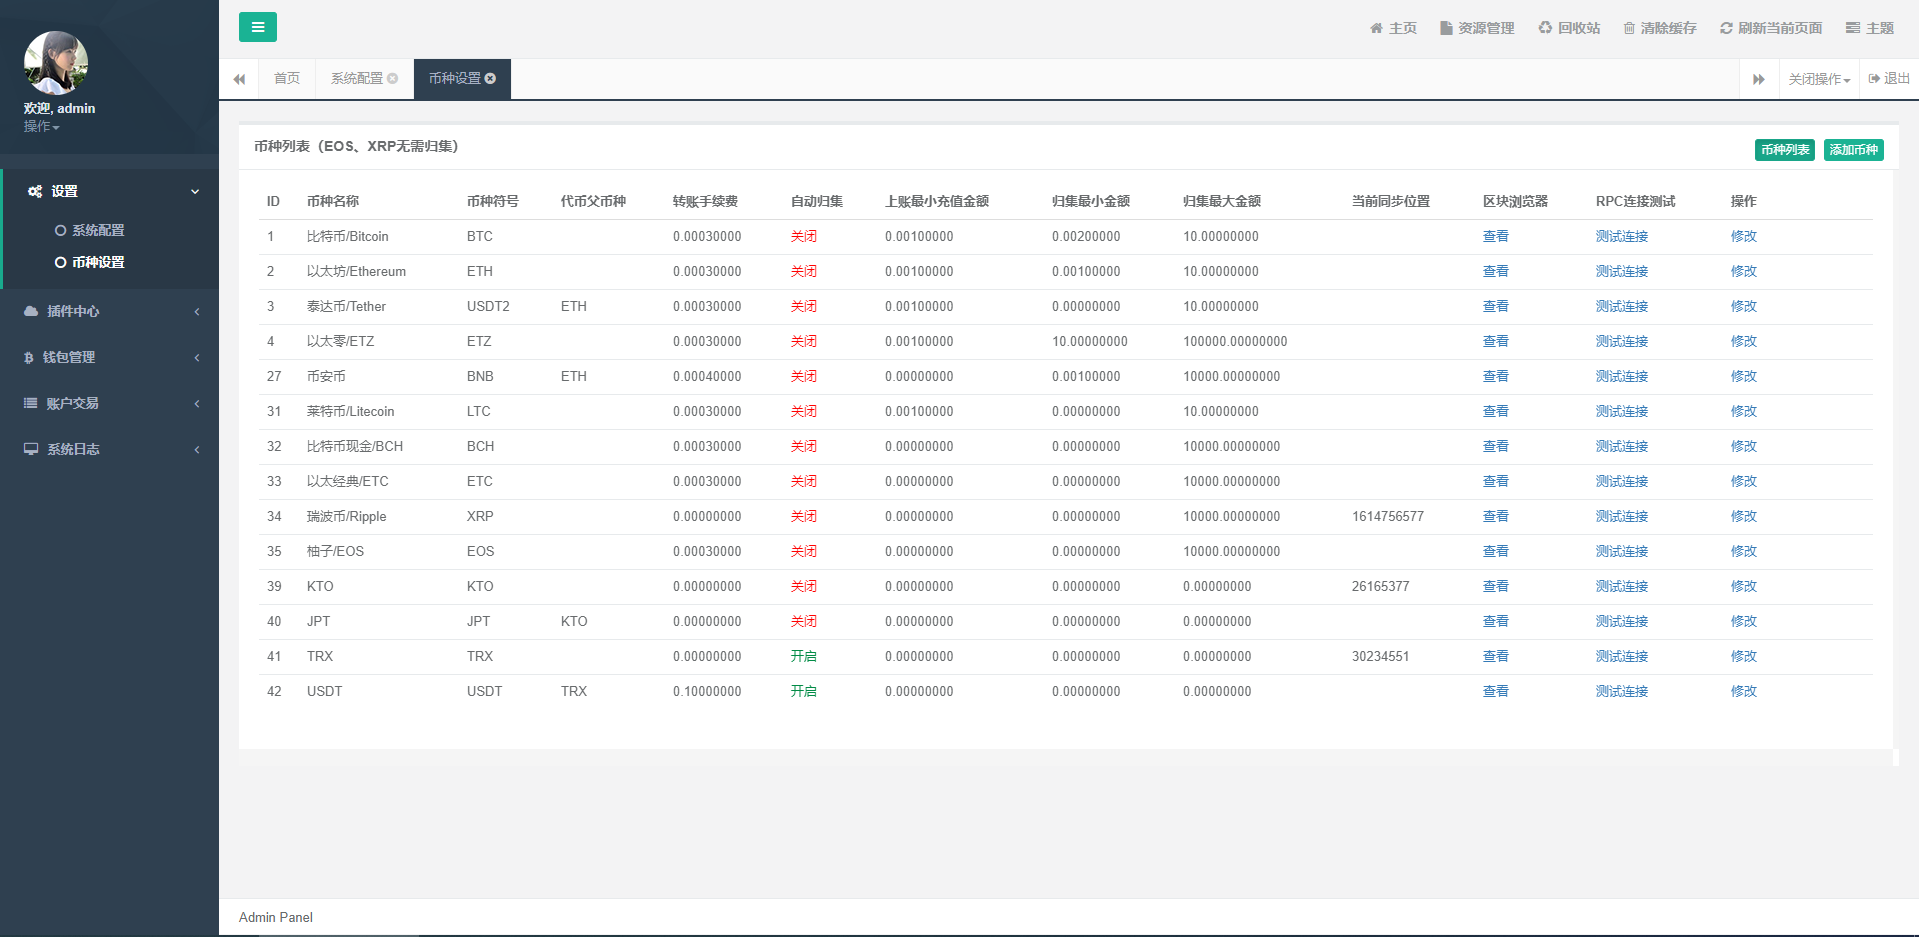Click the green 添加币种 button

pyautogui.click(x=1853, y=150)
